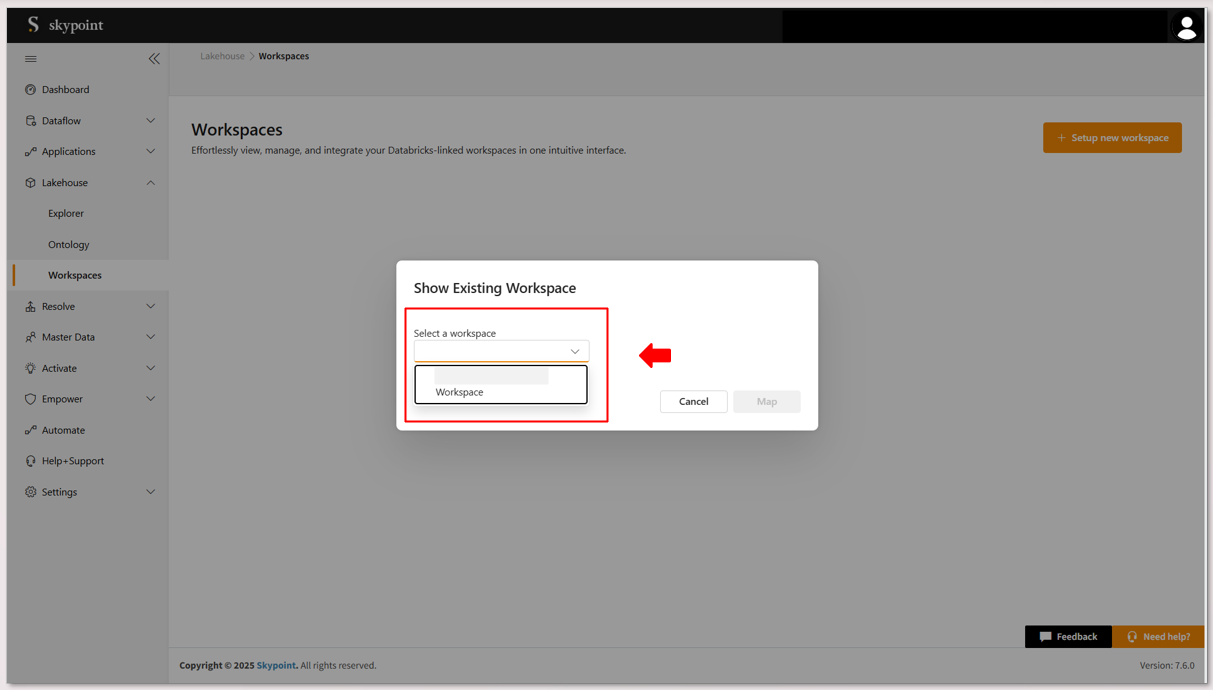1213x690 pixels.
Task: Click the Feedback chat bubble icon
Action: pyautogui.click(x=1045, y=637)
